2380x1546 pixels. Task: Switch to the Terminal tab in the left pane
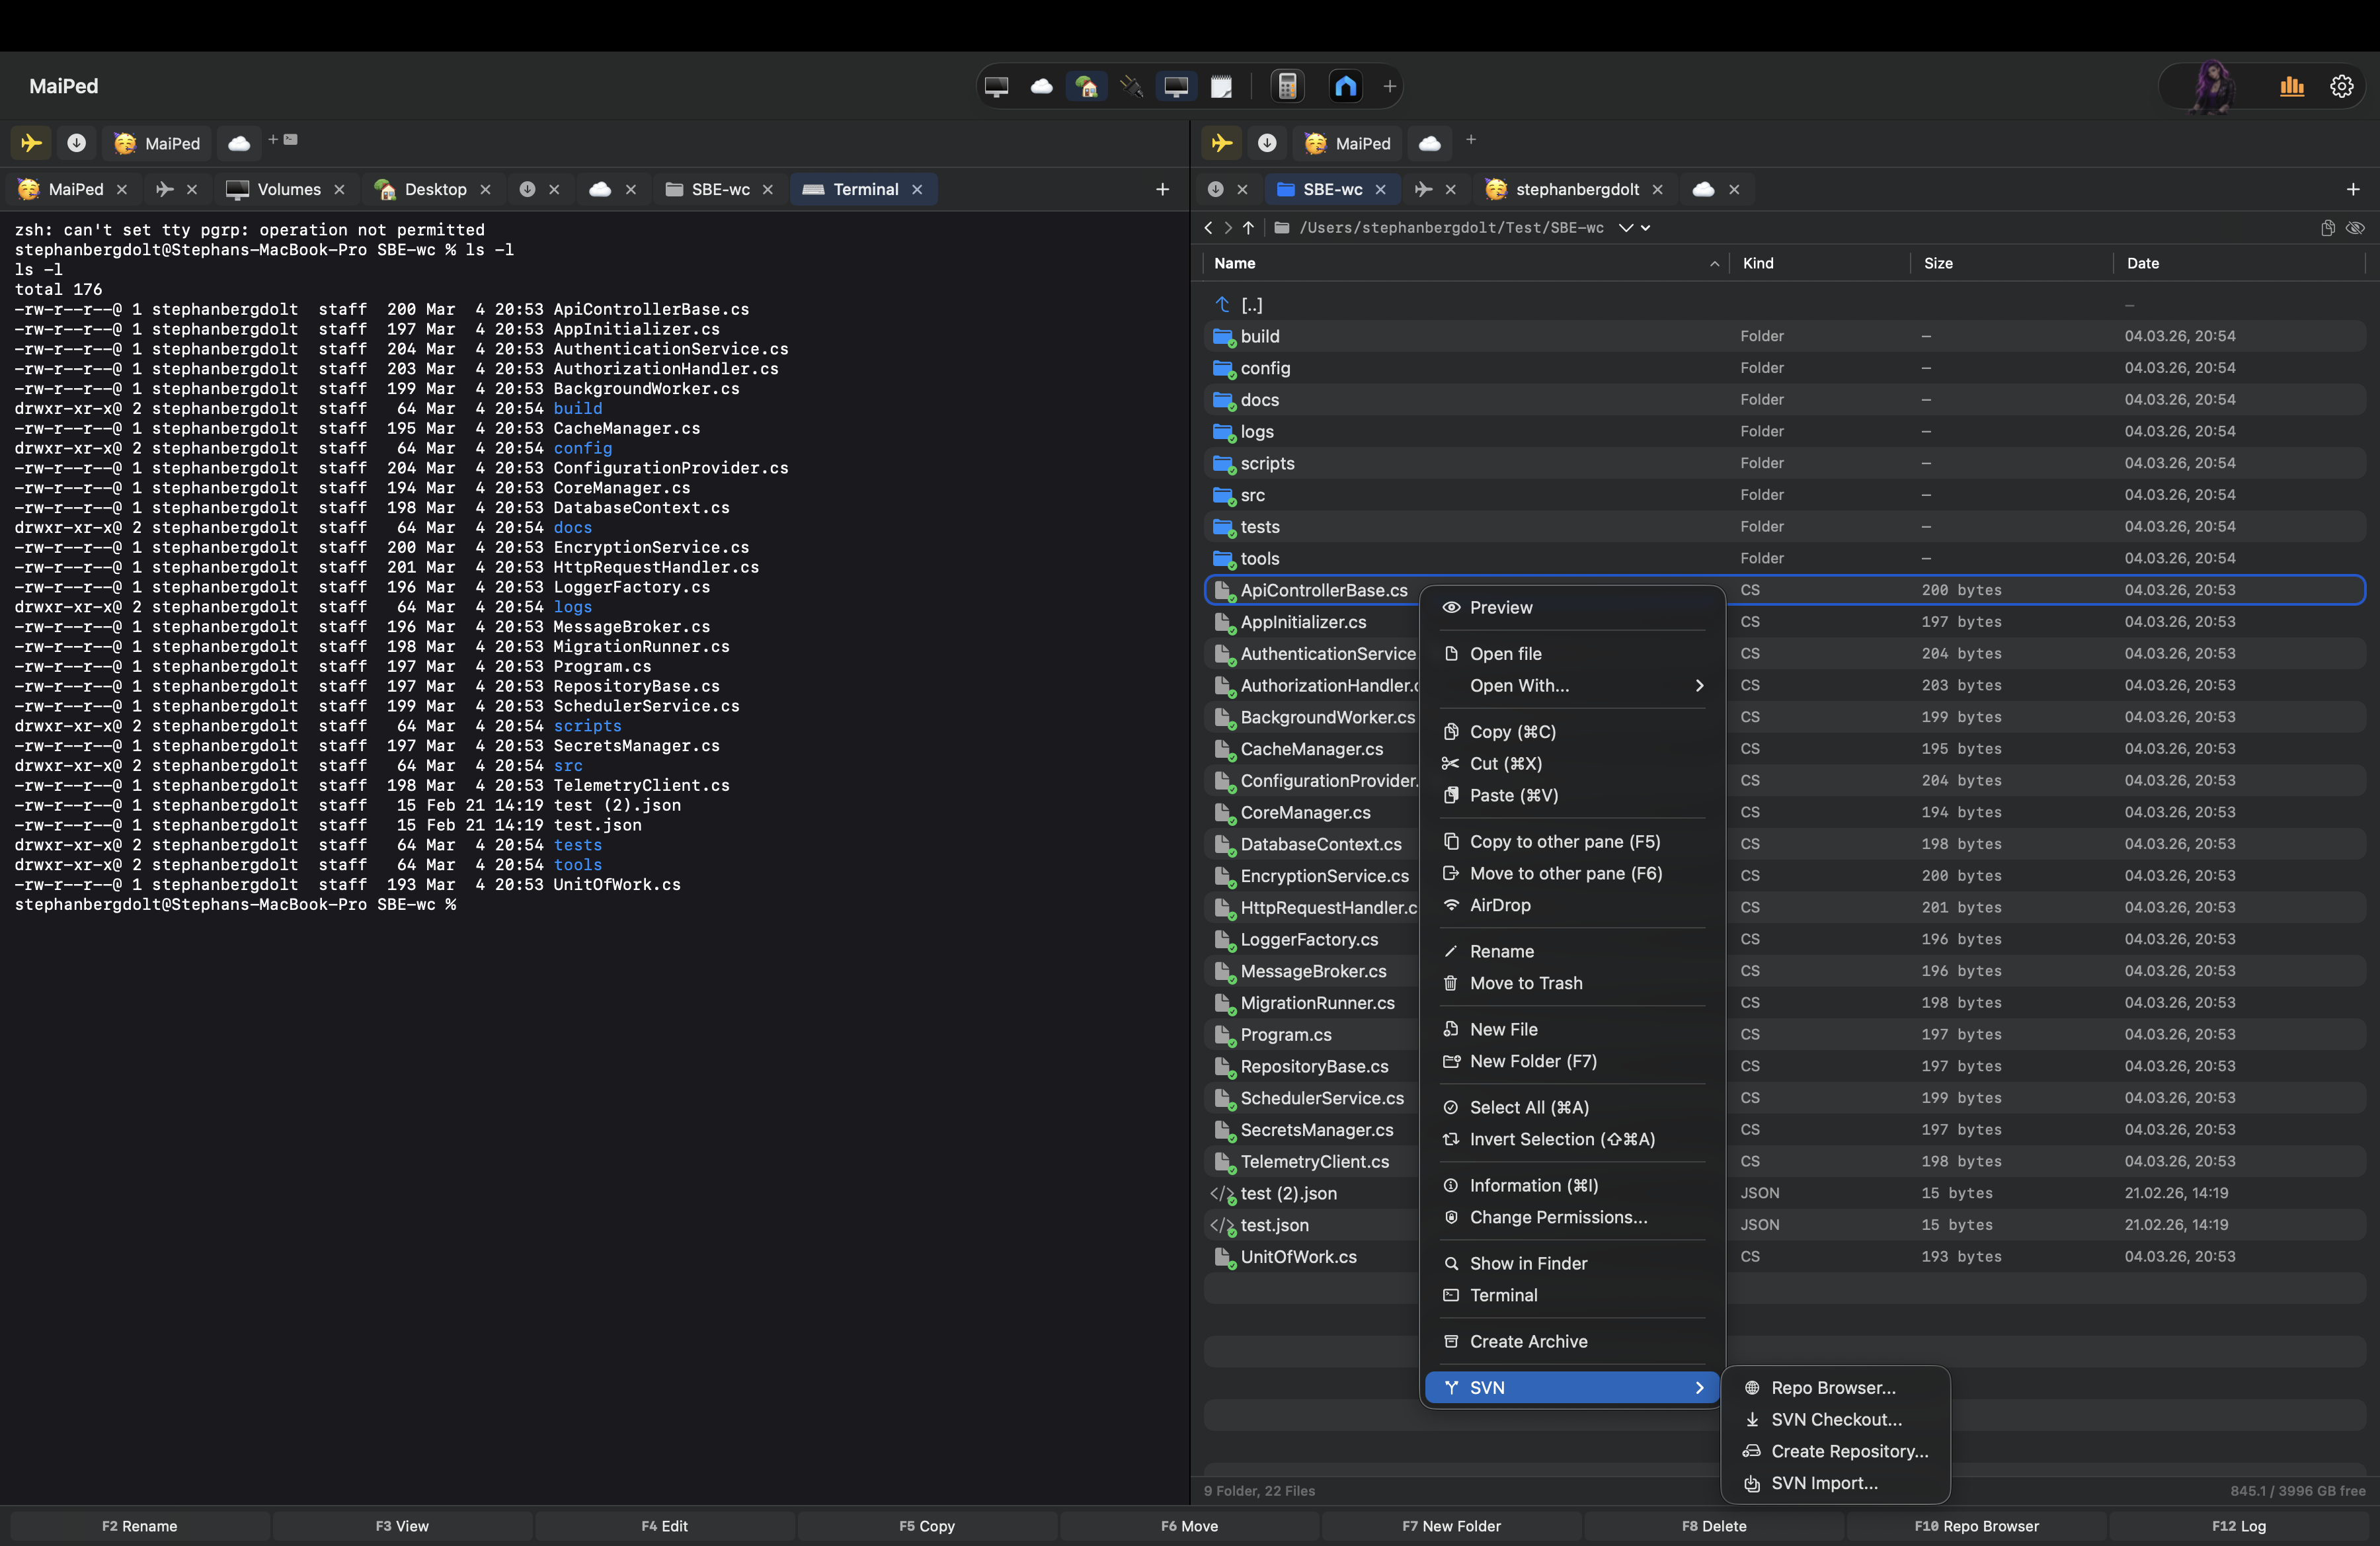[x=864, y=189]
